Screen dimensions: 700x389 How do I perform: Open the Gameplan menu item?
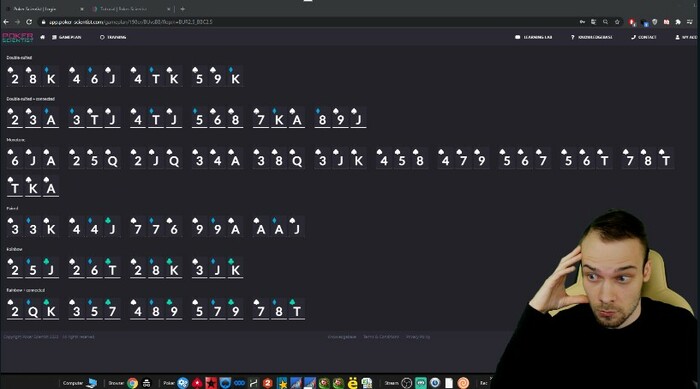tap(67, 37)
